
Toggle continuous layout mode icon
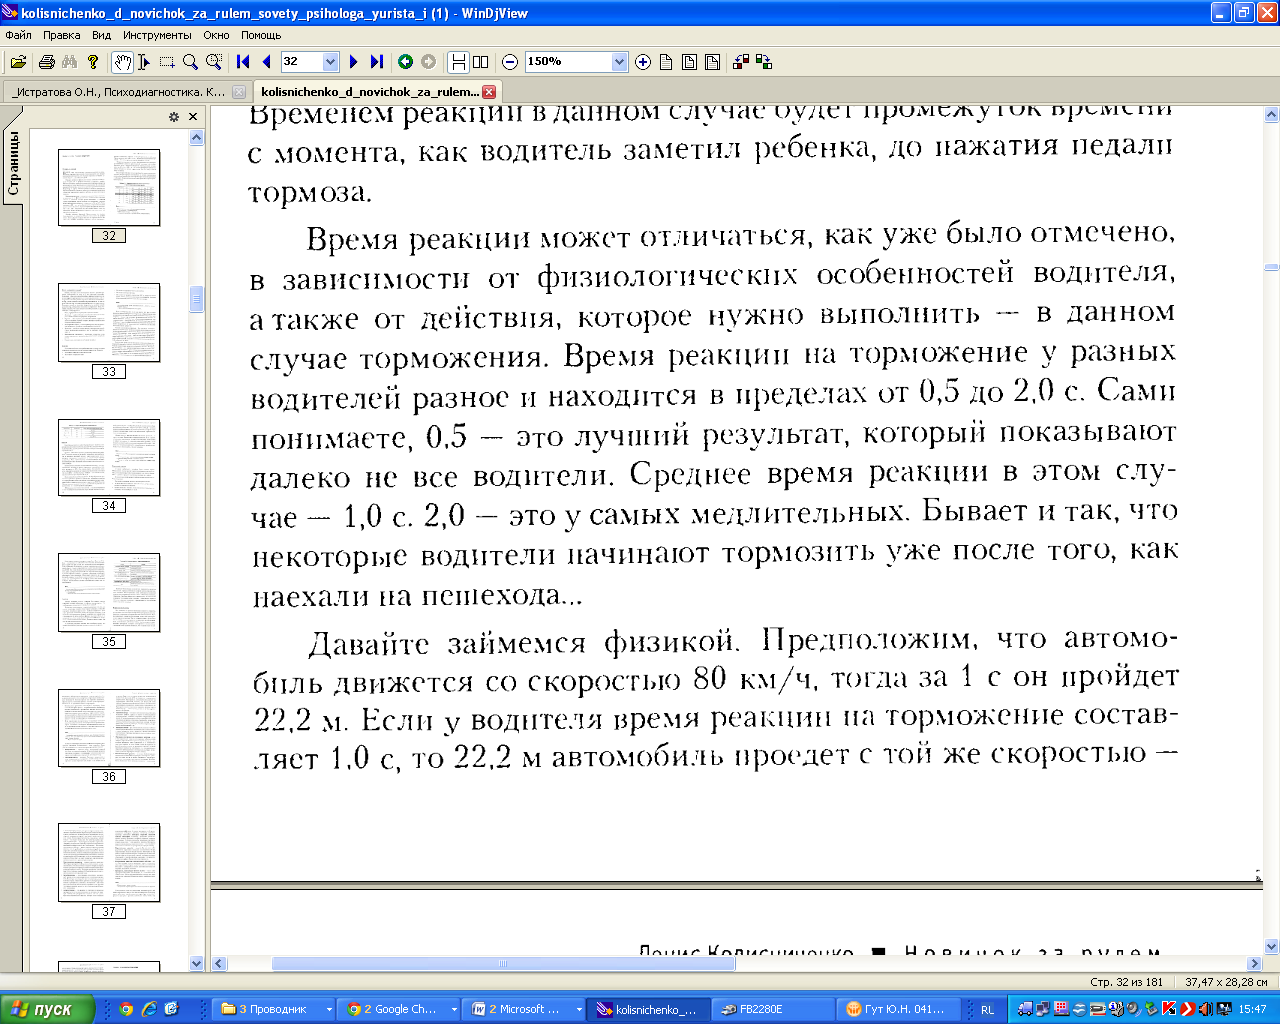click(458, 62)
